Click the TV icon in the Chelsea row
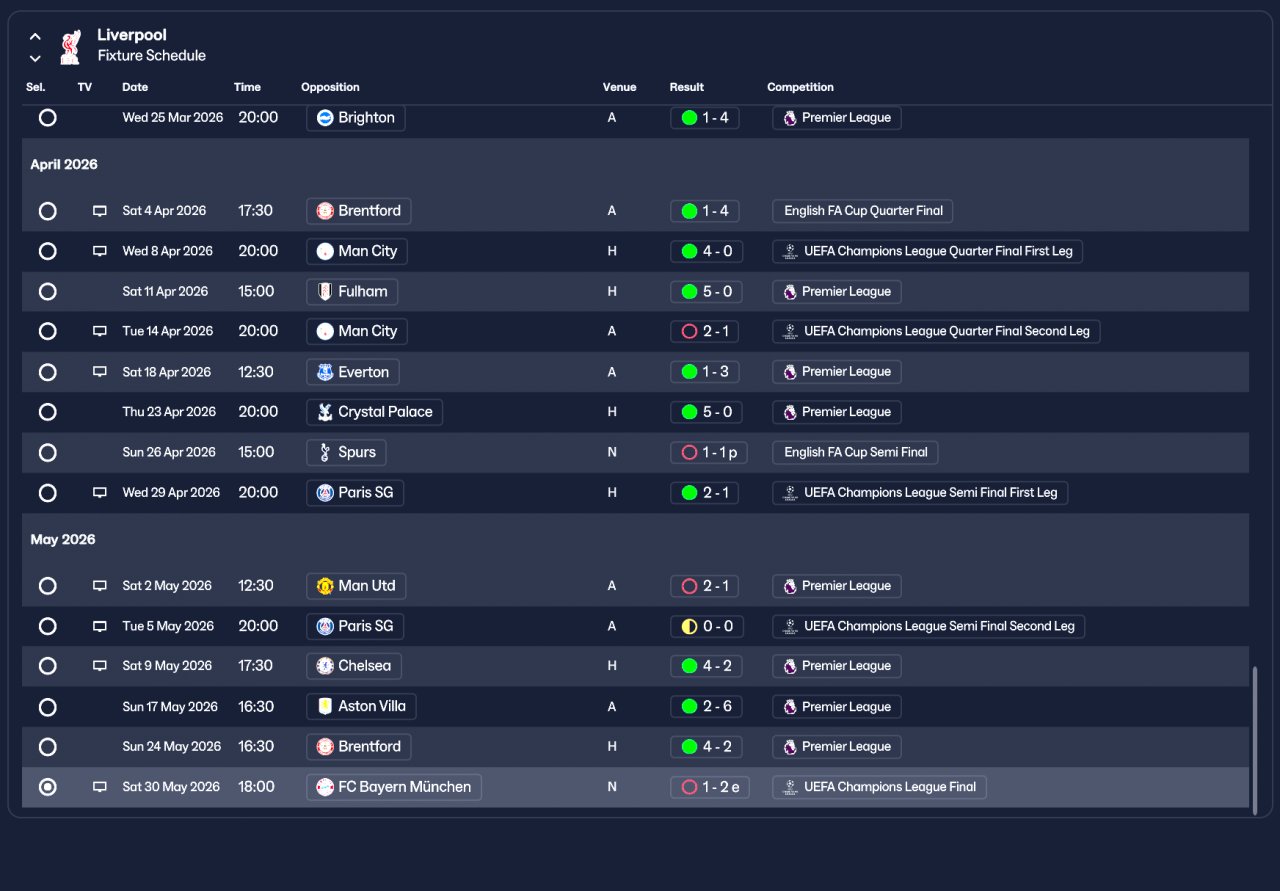This screenshot has height=891, width=1280. (100, 666)
